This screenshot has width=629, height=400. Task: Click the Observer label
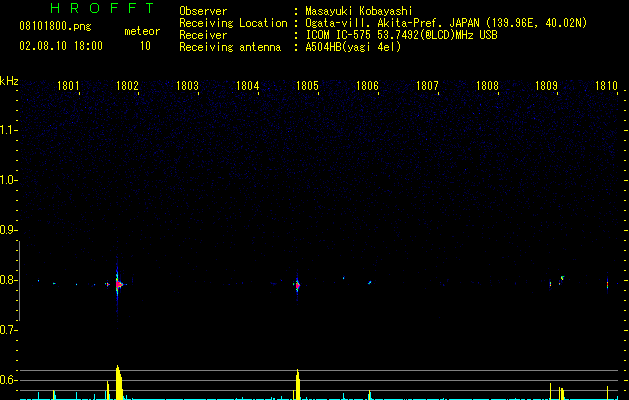(x=203, y=11)
